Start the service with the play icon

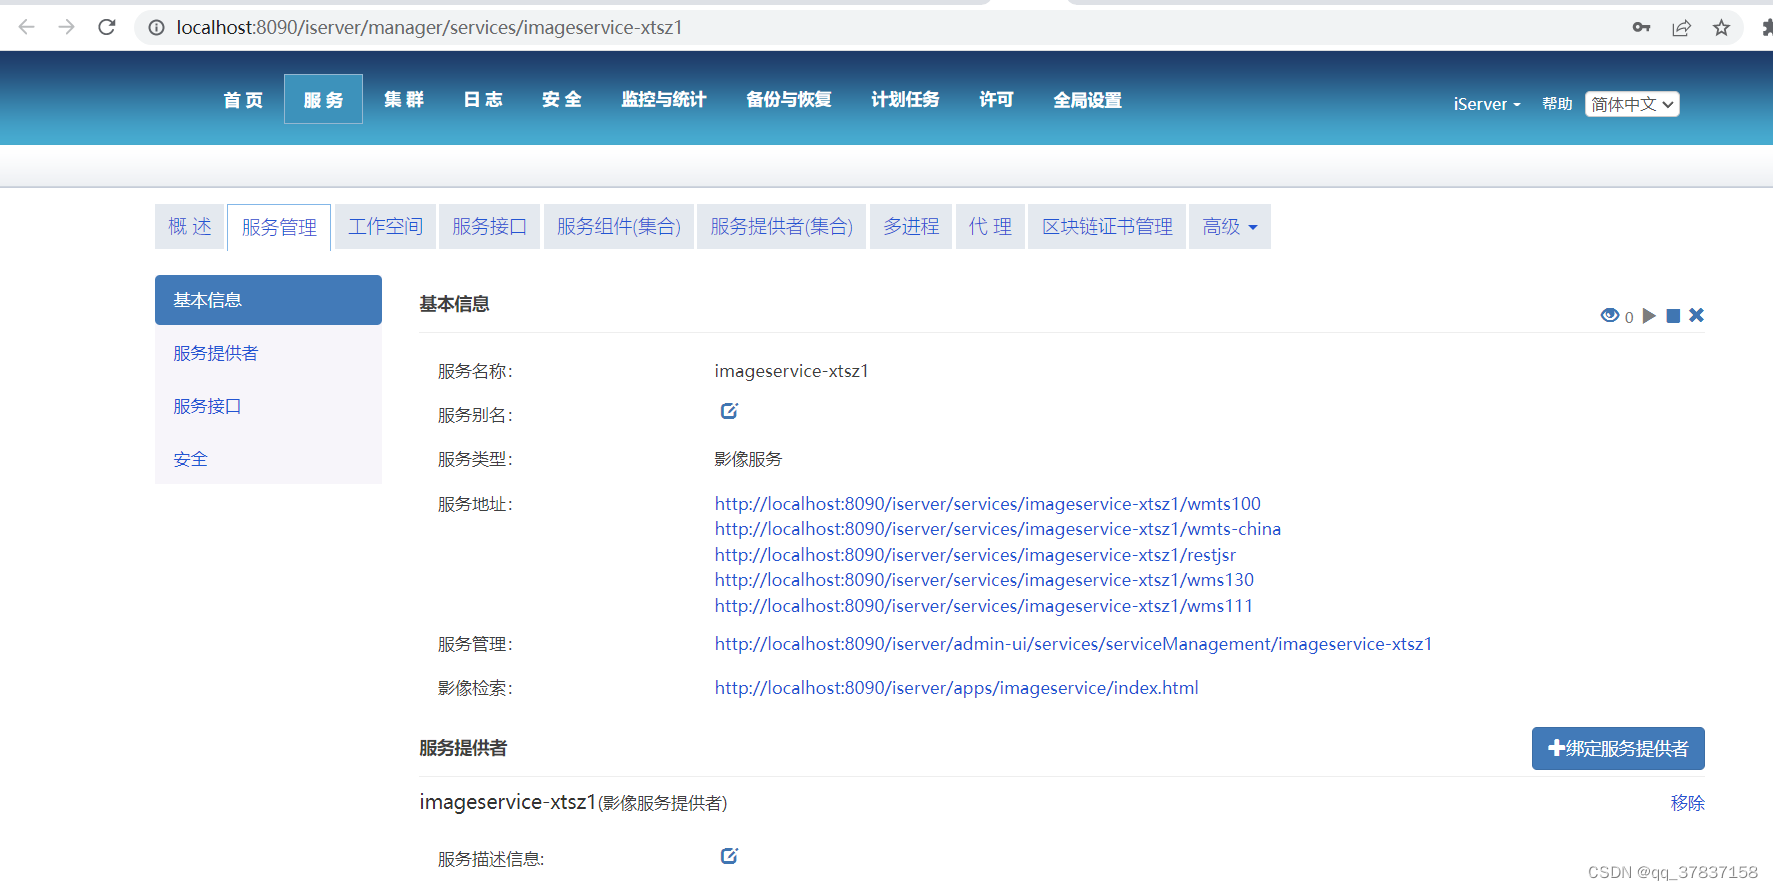tap(1649, 316)
